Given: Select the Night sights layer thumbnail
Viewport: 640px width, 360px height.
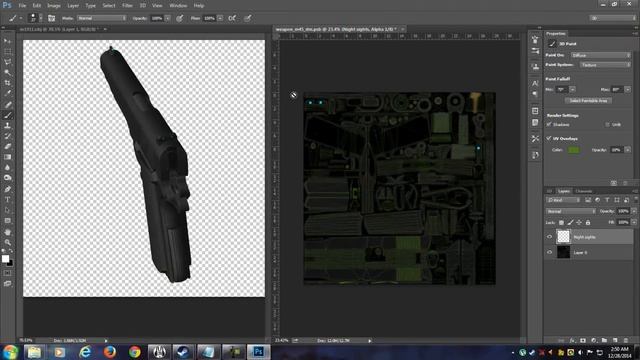Looking at the screenshot, I should click(564, 237).
